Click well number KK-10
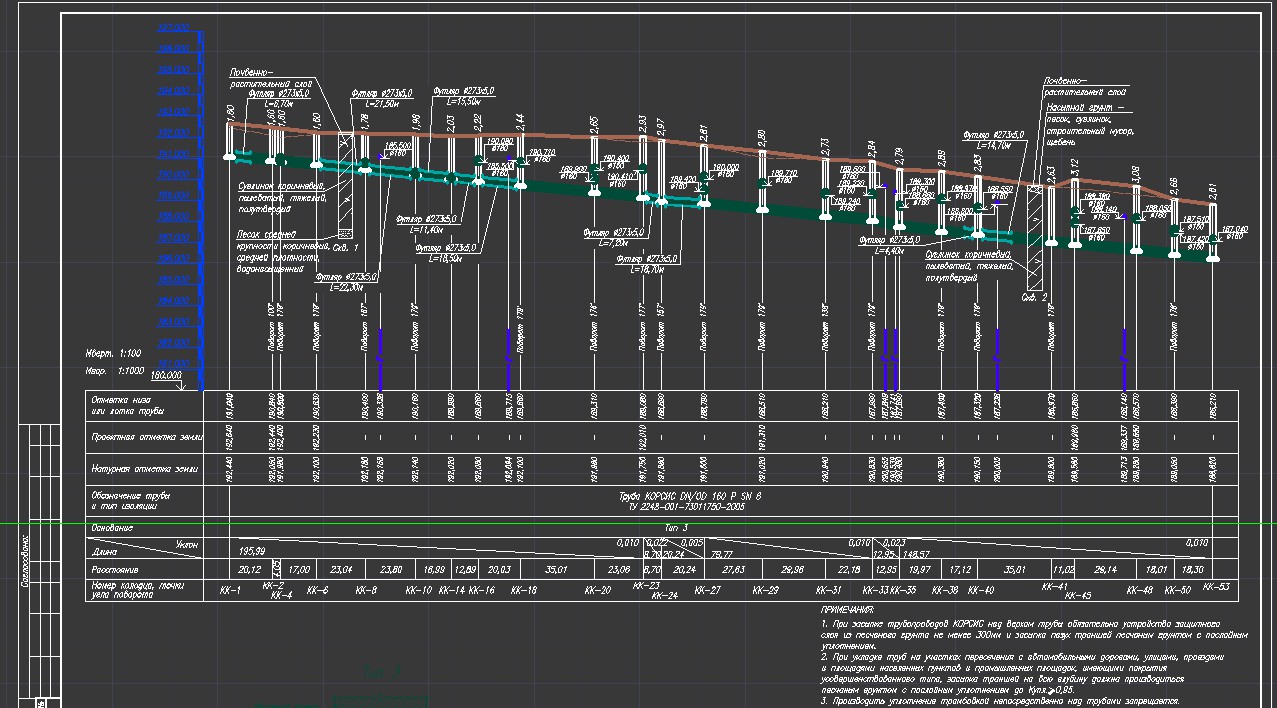Viewport: 1277px width, 708px height. click(x=418, y=590)
